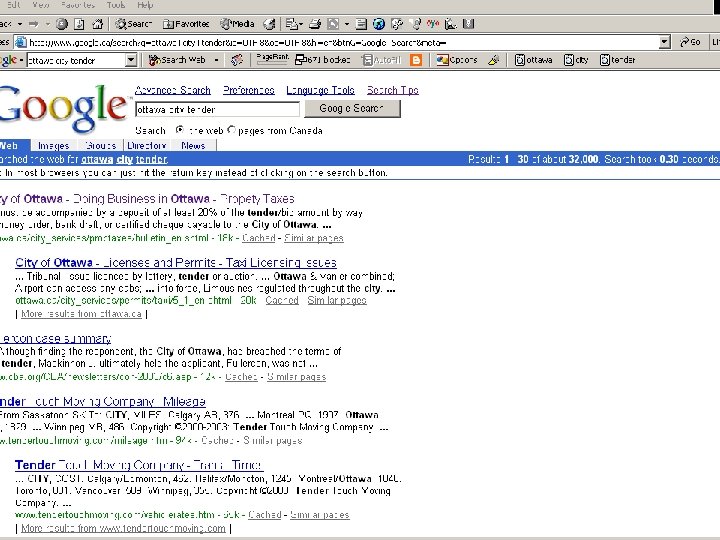Click the Discuss toolbar icon

tap(361, 24)
